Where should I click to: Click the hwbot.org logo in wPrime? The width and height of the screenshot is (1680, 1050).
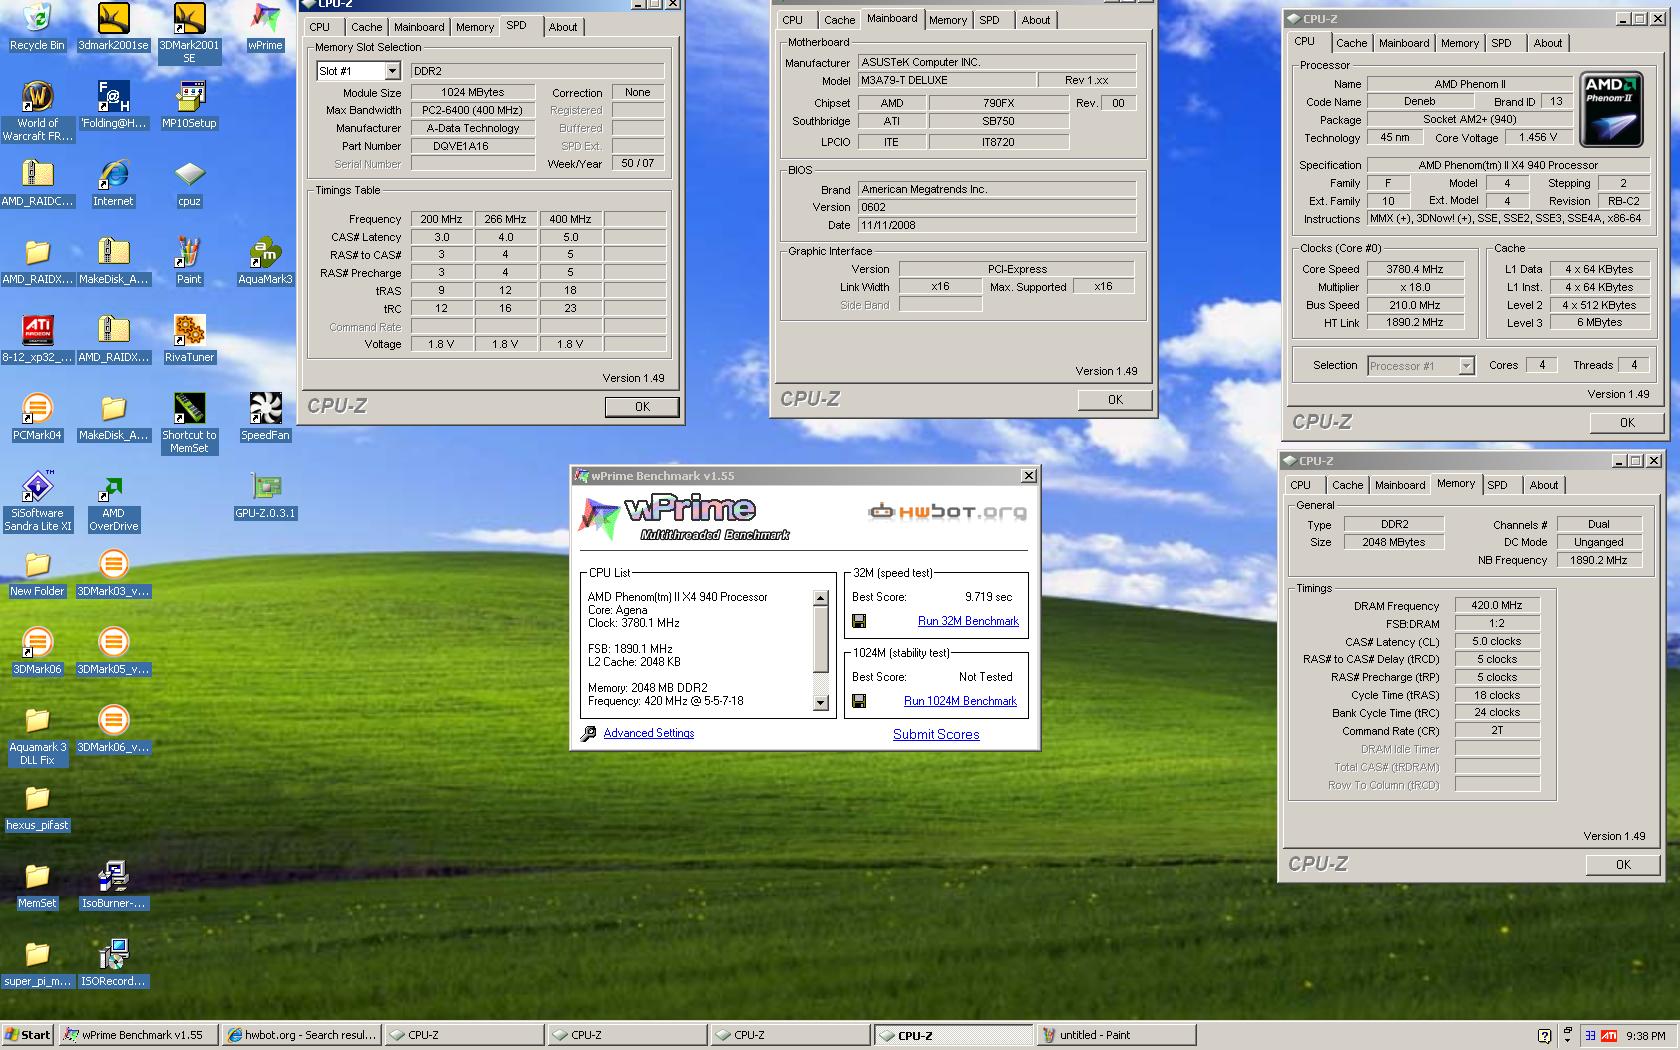(x=947, y=512)
